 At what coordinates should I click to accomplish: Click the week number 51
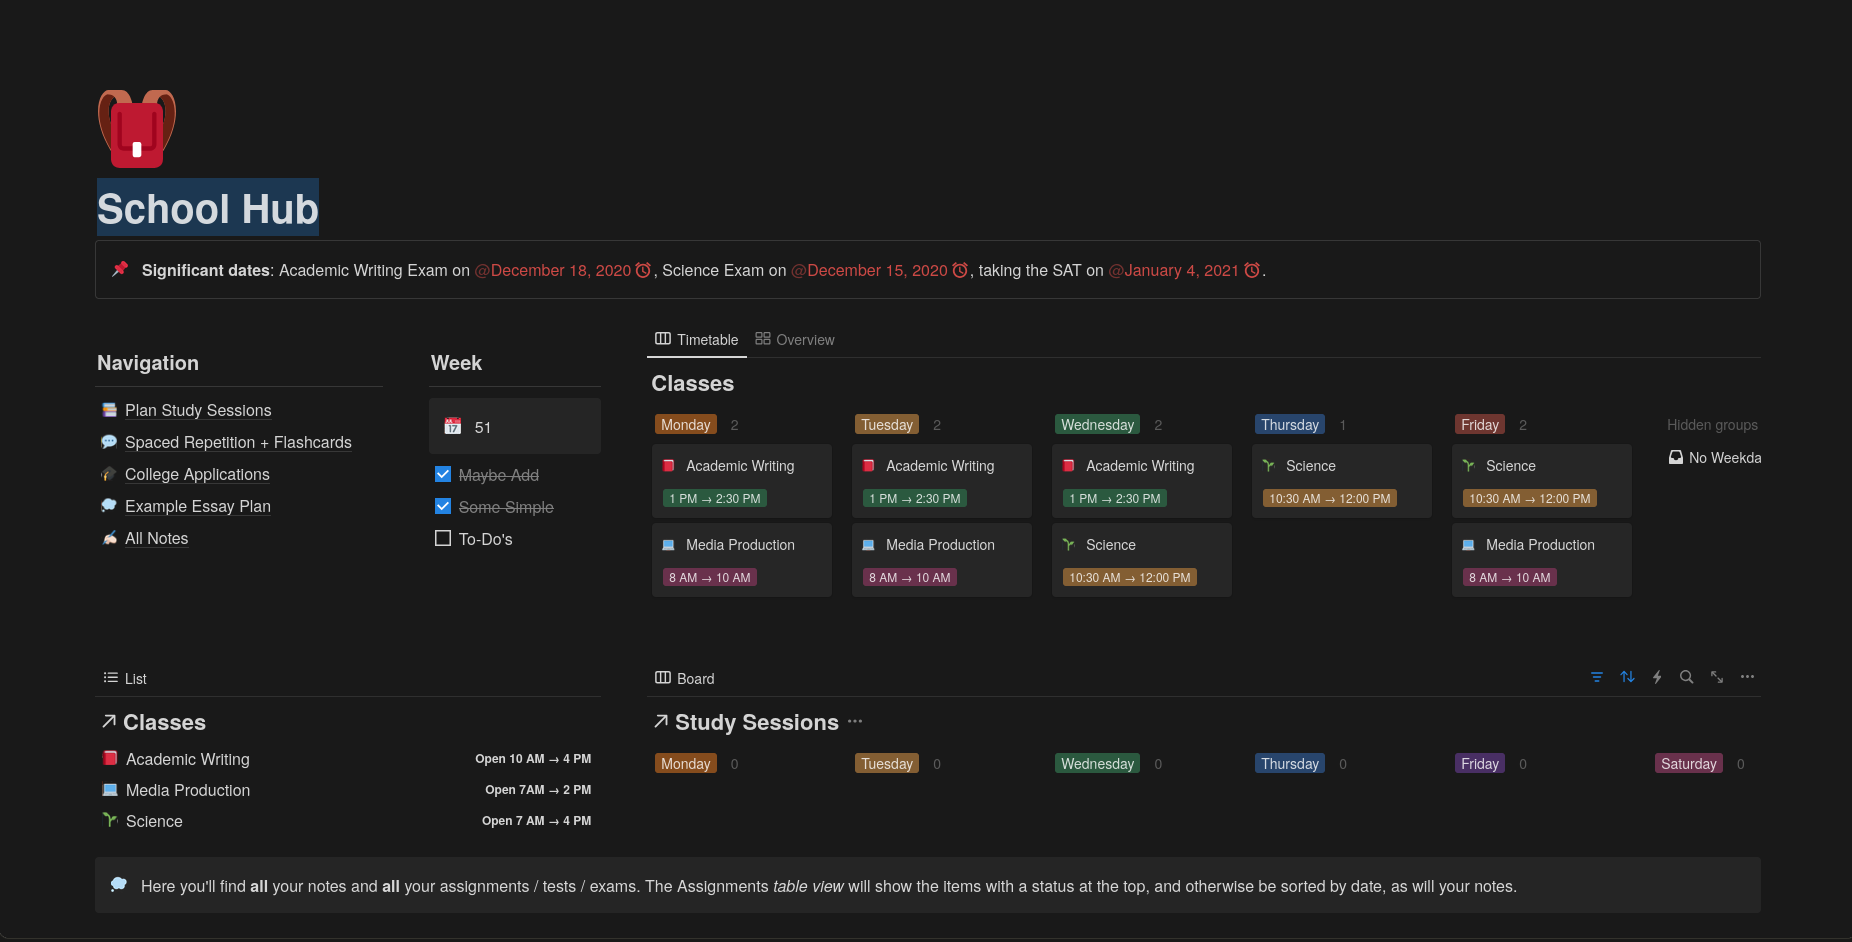(483, 427)
